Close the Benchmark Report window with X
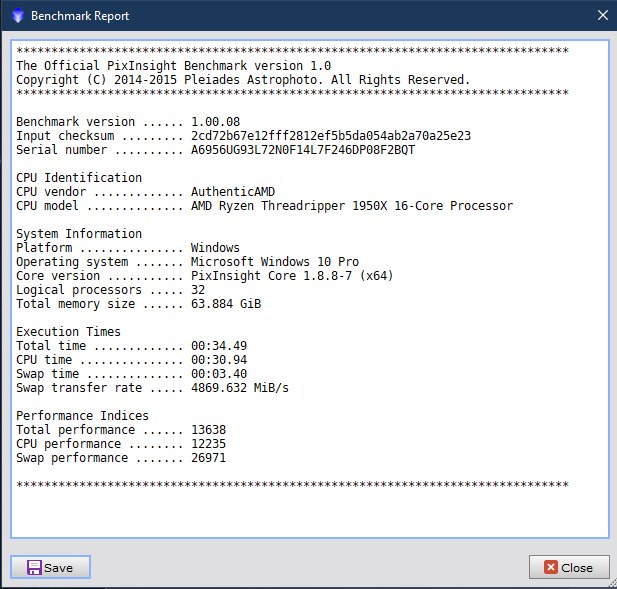Viewport: 617px width, 589px height. pos(602,15)
